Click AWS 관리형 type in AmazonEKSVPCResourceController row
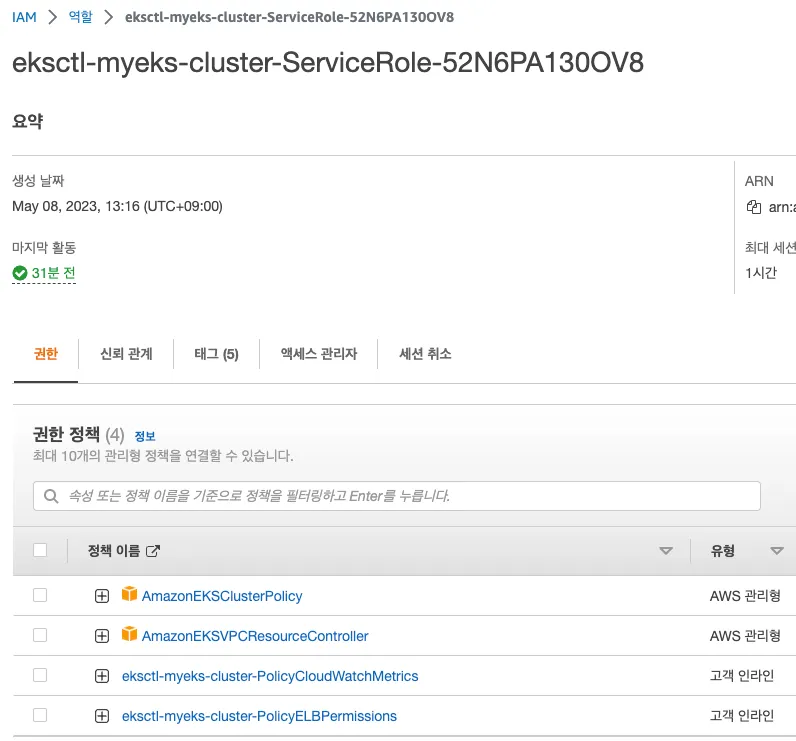 click(745, 636)
